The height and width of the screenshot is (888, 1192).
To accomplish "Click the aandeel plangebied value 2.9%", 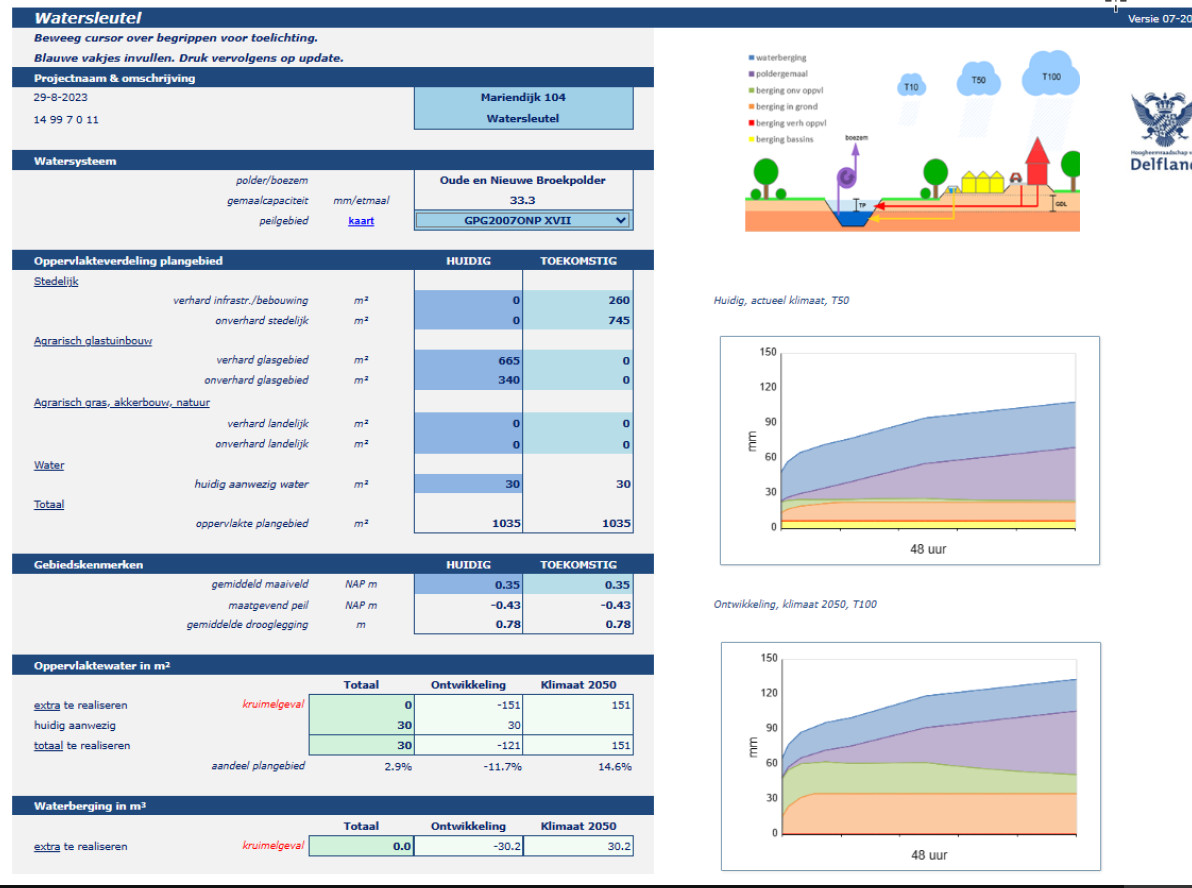I will (x=398, y=766).
